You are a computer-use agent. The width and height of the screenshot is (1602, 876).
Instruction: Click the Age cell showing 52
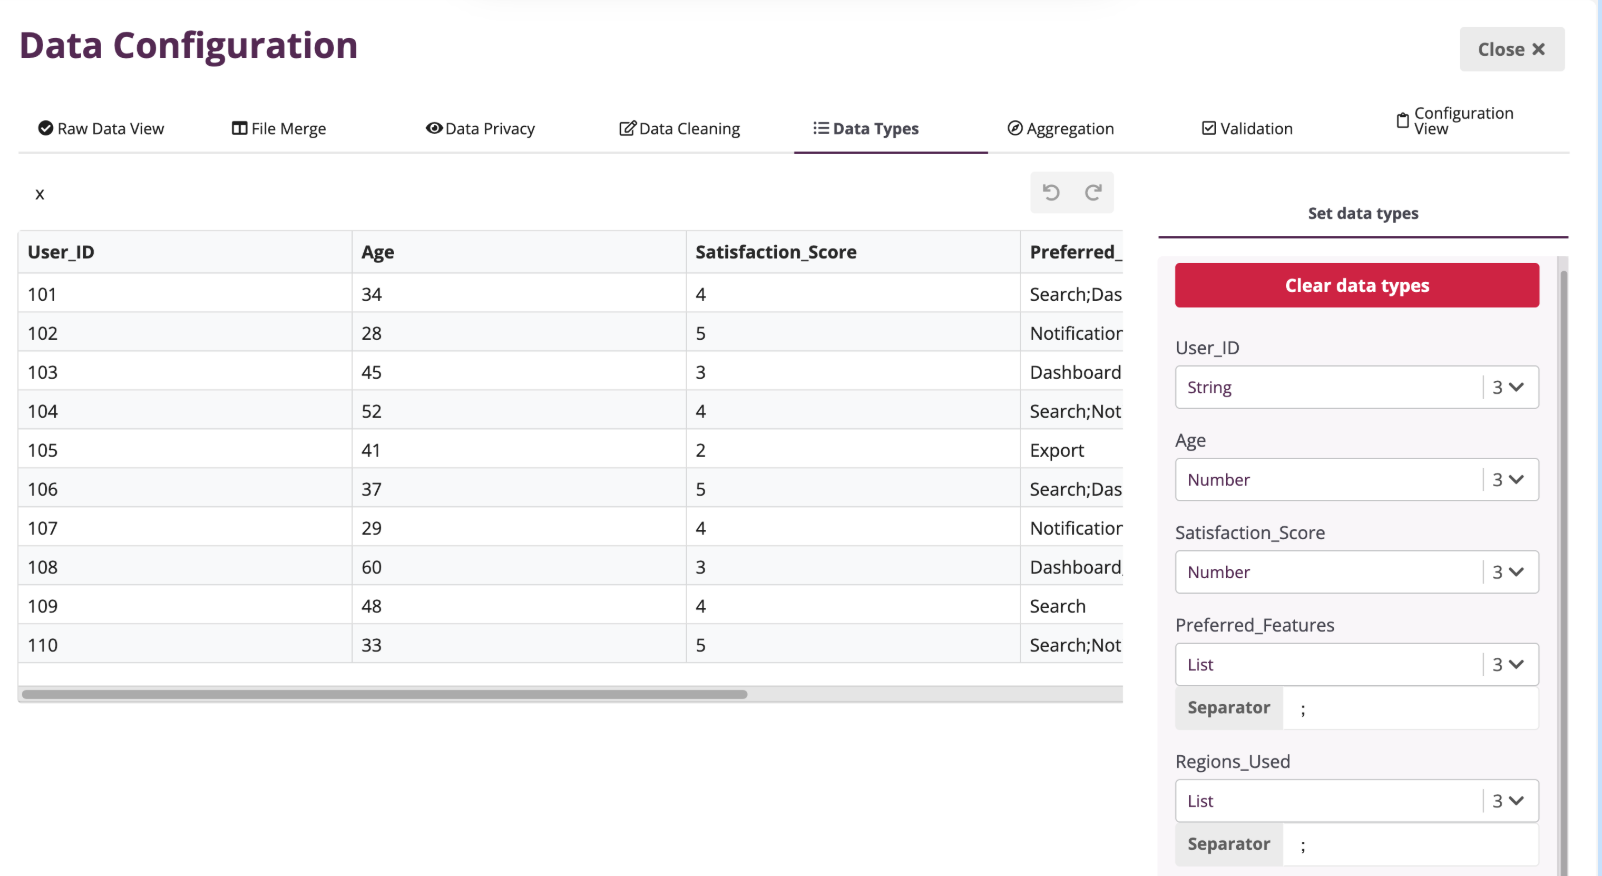tap(519, 411)
